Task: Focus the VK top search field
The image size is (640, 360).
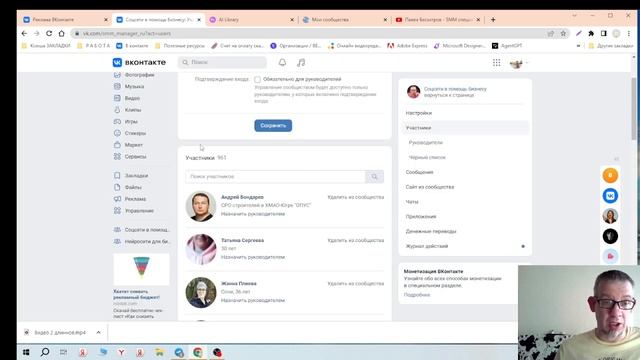Action: coord(222,62)
